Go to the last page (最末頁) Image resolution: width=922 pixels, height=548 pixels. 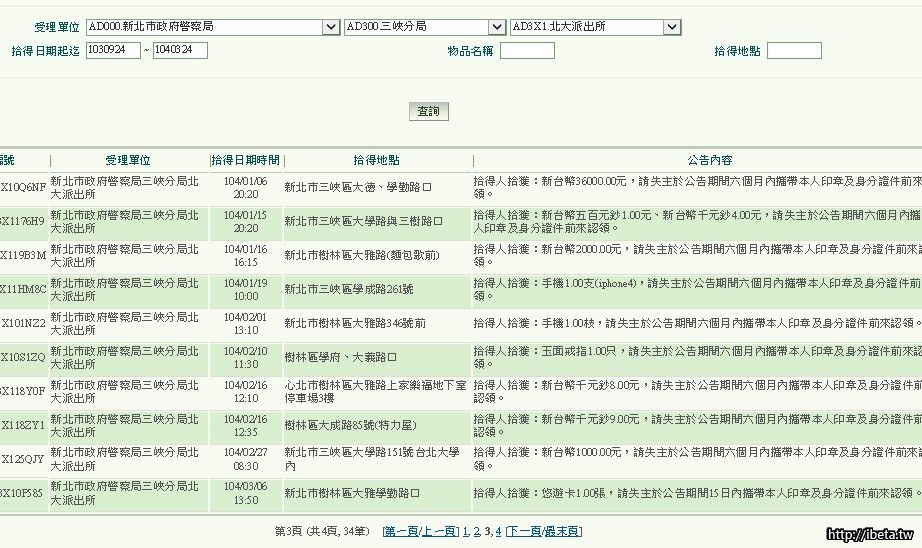(562, 531)
